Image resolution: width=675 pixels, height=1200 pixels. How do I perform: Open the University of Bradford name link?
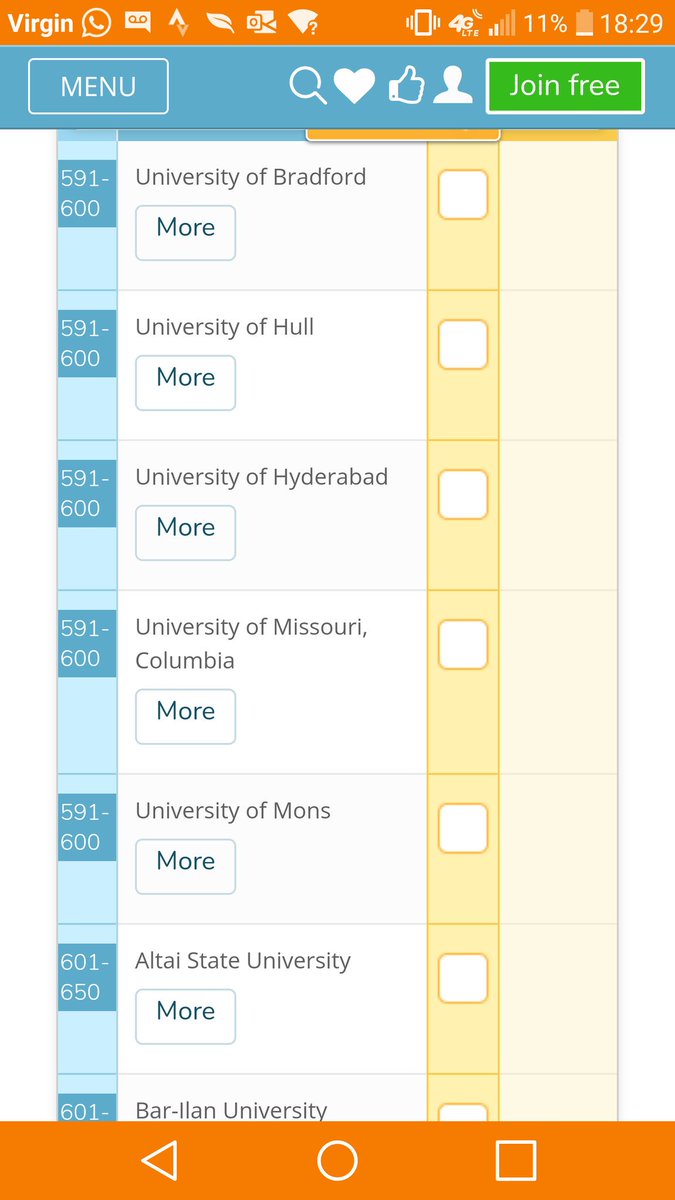pyautogui.click(x=251, y=177)
